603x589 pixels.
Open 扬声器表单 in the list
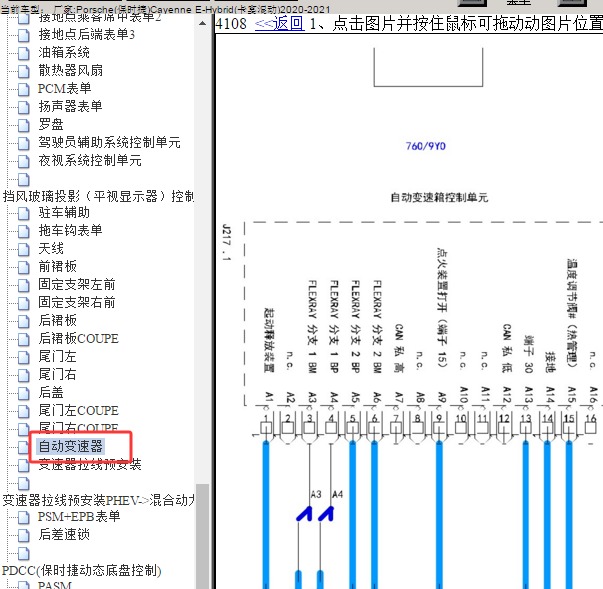[x=70, y=106]
